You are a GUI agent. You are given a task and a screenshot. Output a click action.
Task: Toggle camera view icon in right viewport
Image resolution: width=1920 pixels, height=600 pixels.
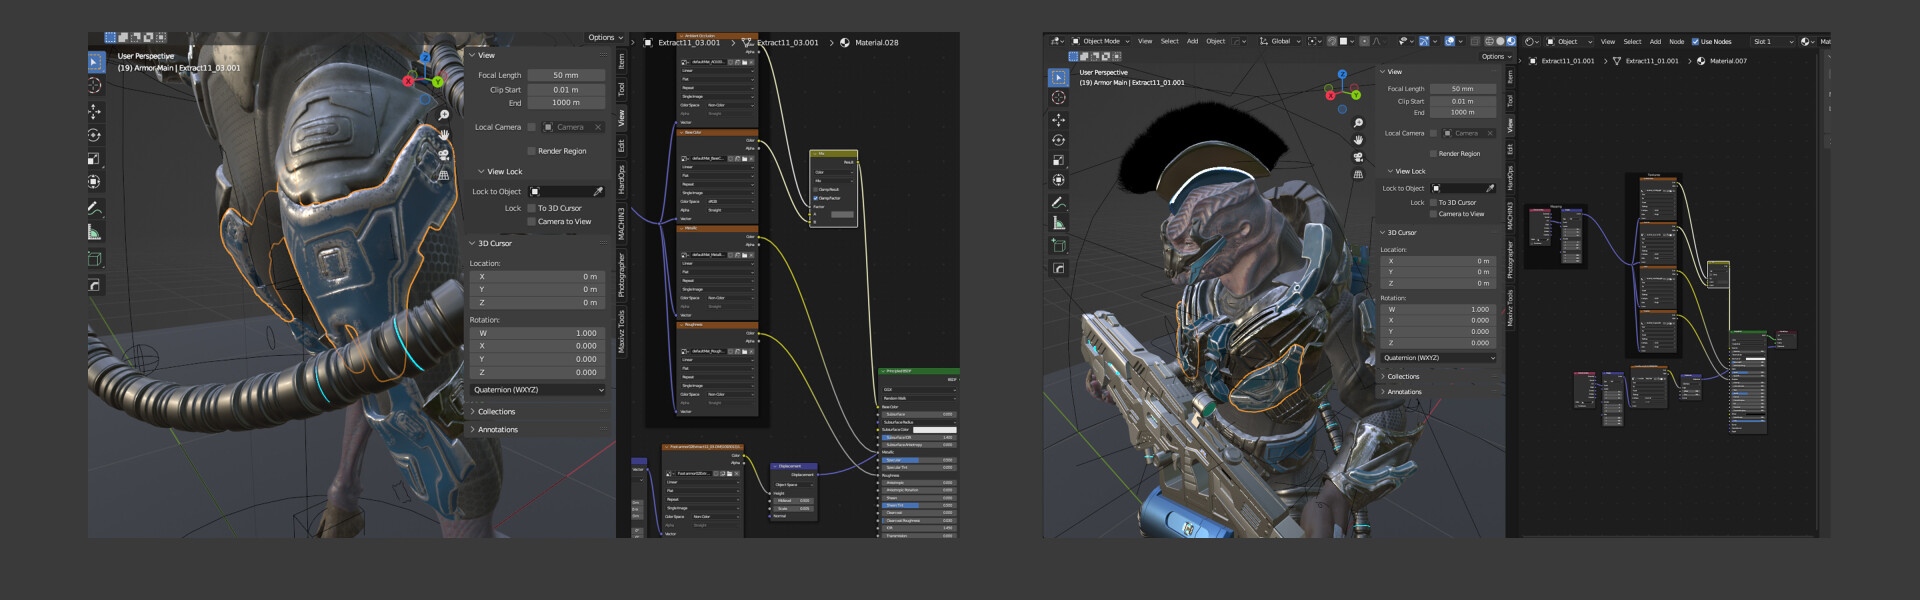[1358, 157]
